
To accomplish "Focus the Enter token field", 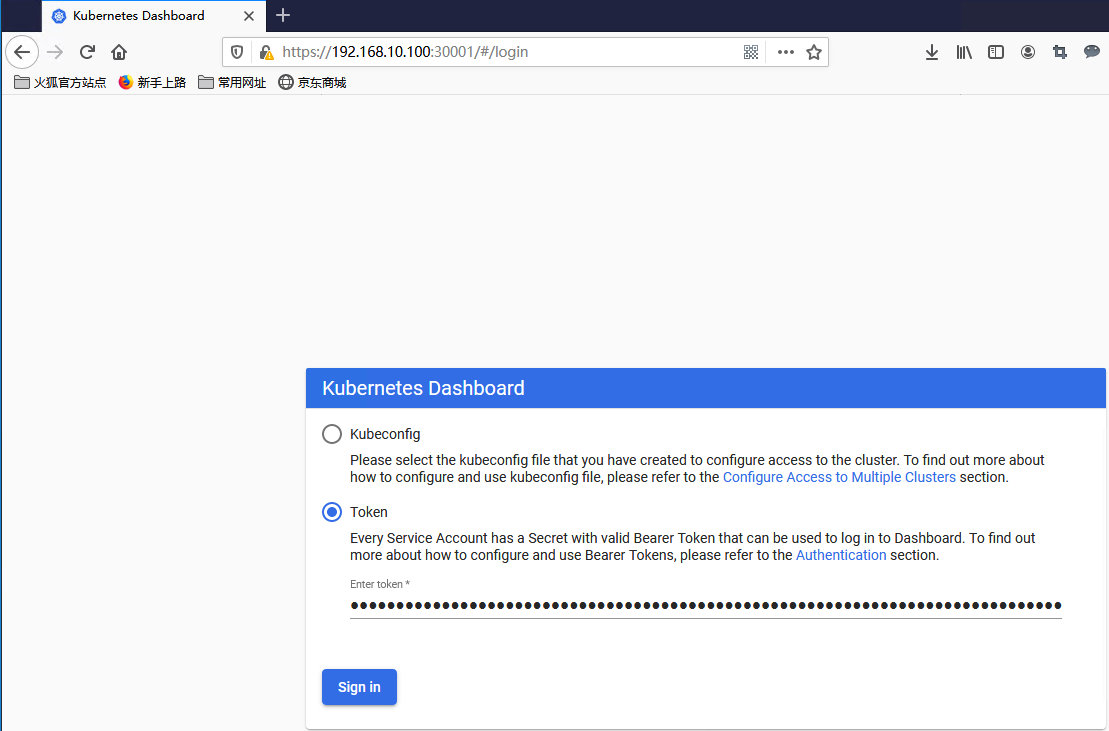I will 706,605.
